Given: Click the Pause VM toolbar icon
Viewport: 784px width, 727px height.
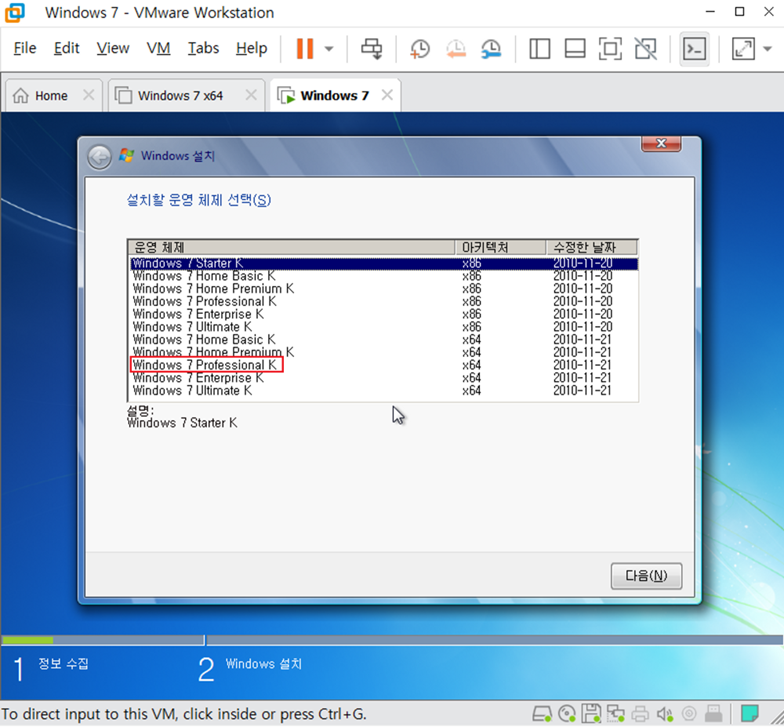Looking at the screenshot, I should (304, 48).
